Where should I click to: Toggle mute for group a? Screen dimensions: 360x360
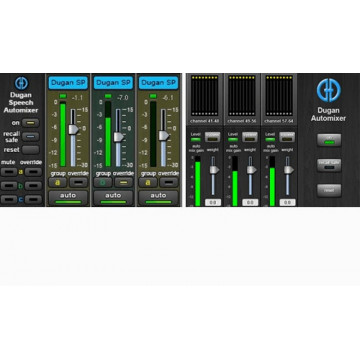pyautogui.click(x=9, y=172)
